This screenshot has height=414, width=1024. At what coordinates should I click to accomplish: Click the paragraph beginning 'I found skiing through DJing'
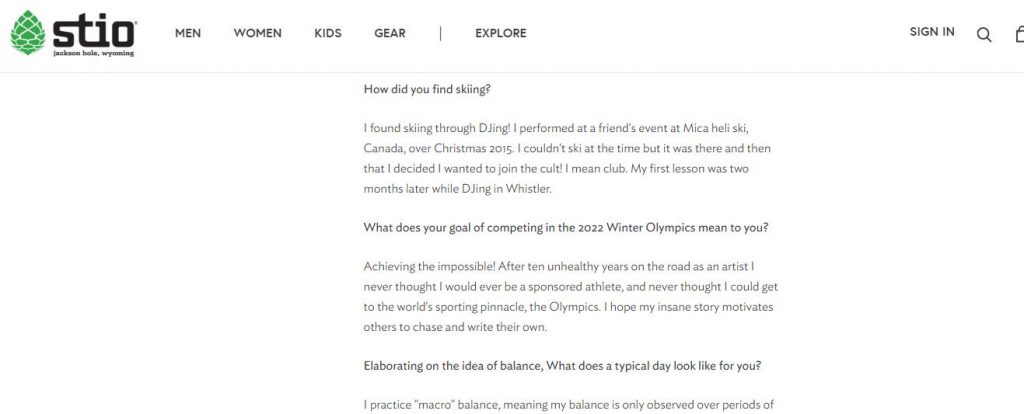tap(567, 159)
